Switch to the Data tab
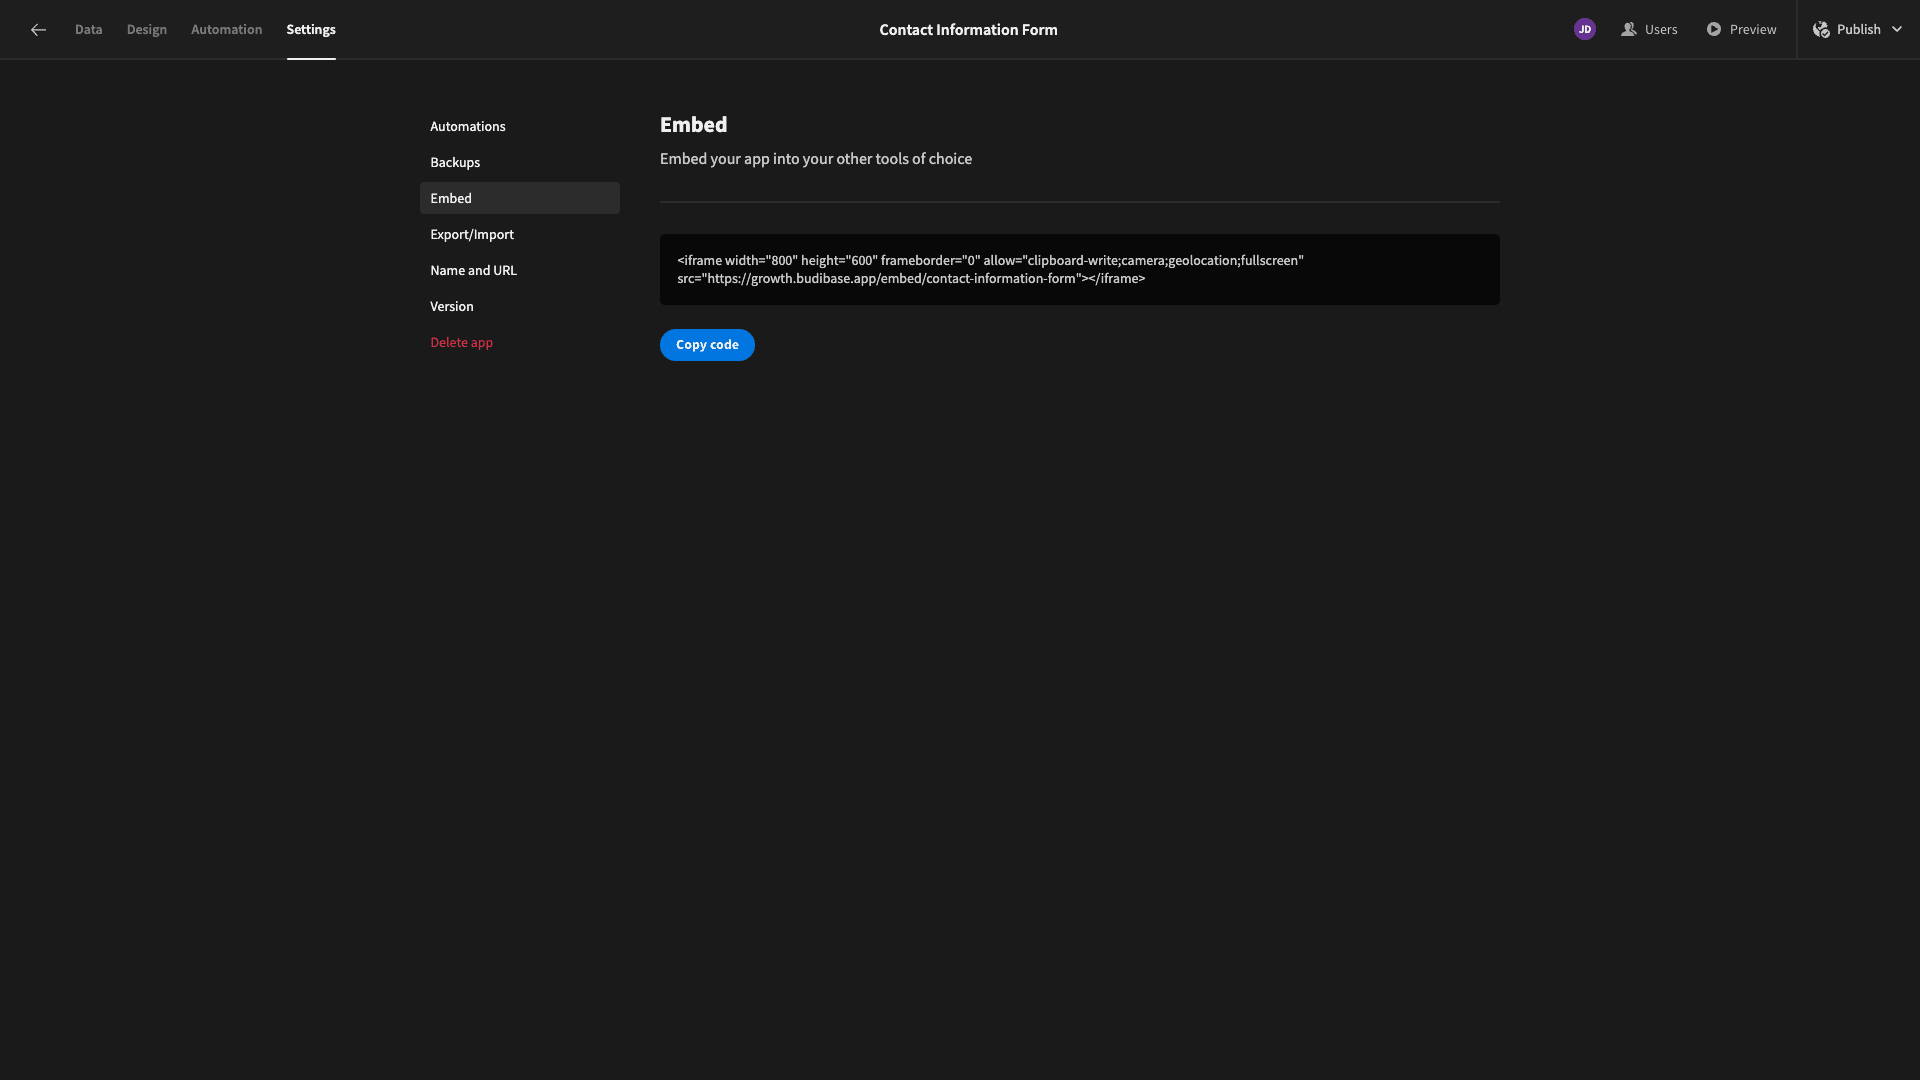 coord(88,30)
